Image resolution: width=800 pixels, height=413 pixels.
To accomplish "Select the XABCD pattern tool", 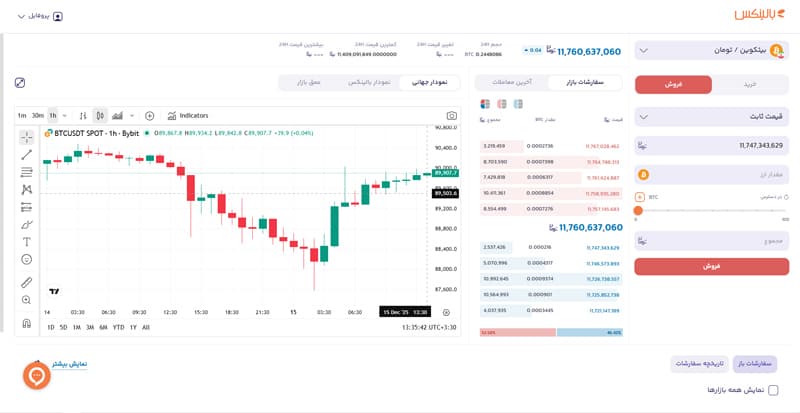I will pyautogui.click(x=27, y=190).
